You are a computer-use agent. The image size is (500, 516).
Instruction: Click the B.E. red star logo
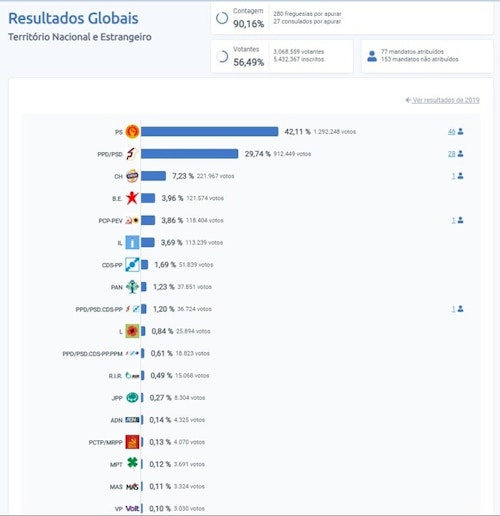tap(132, 198)
